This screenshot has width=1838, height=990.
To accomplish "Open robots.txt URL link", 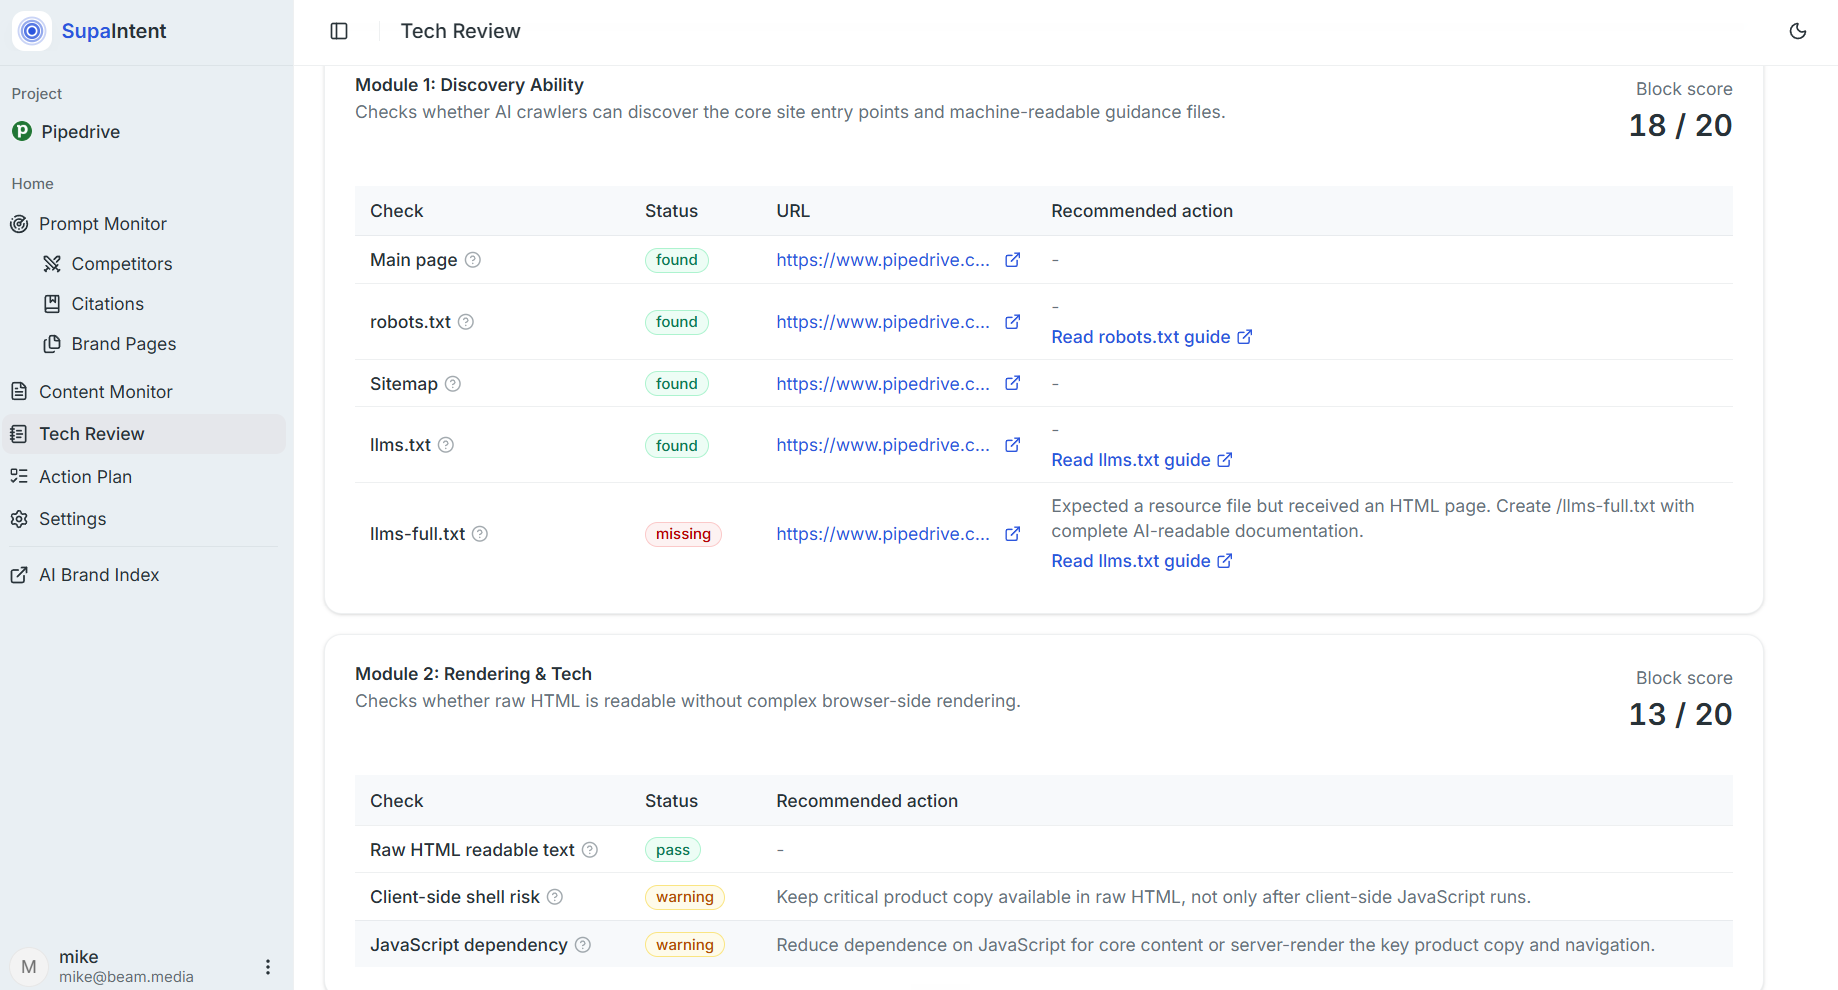I will 883,322.
